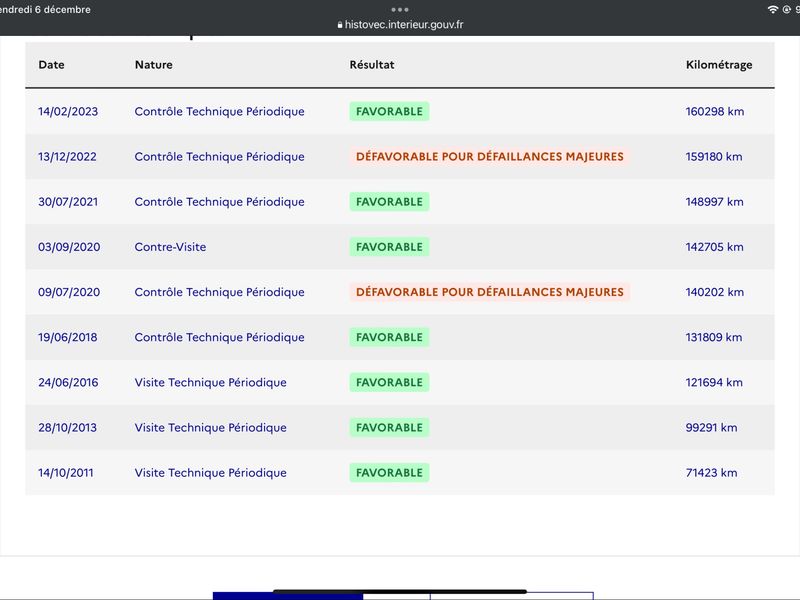The image size is (800, 600).
Task: Click FAVORABLE badge for 24/06/2016
Action: (389, 382)
